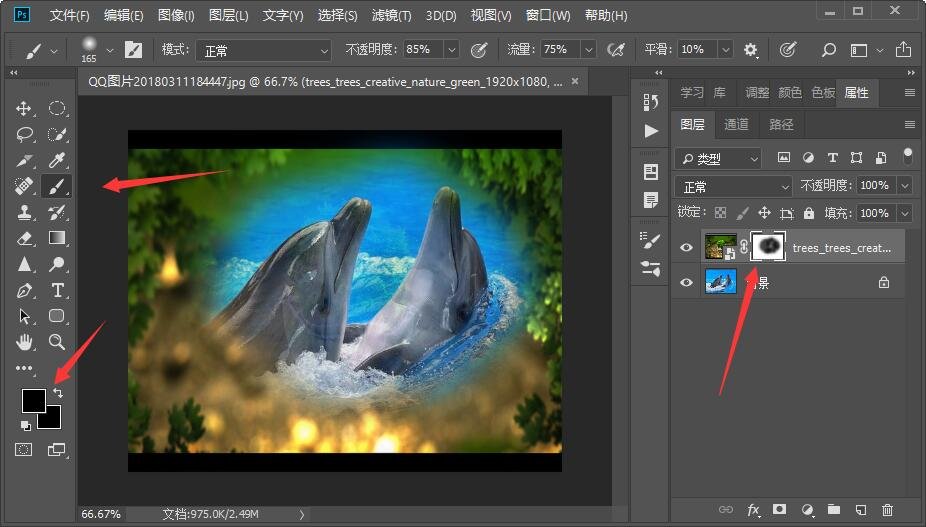Toggle Quick Mask mode
The height and width of the screenshot is (527, 926).
click(24, 450)
